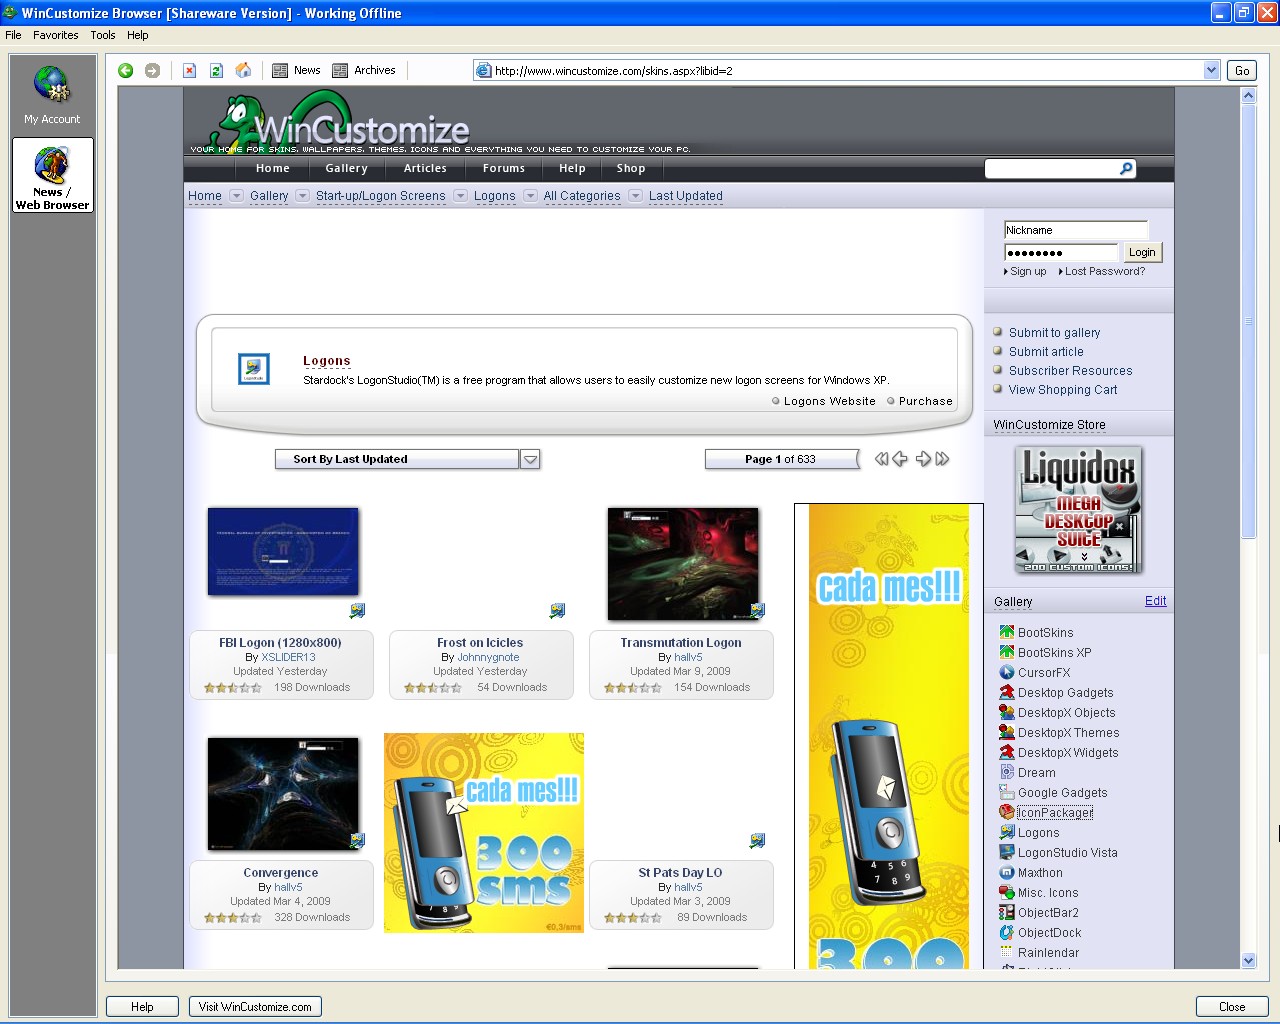Click the gray forward arrow button
This screenshot has height=1024, width=1280.
click(x=152, y=70)
